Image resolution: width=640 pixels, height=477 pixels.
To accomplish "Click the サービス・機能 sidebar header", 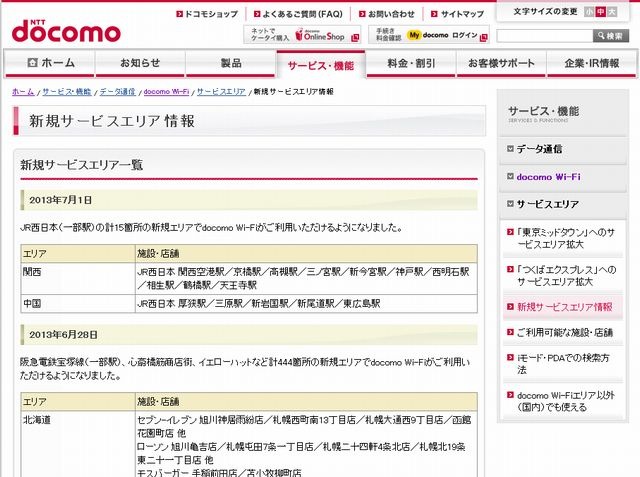I will click(544, 113).
